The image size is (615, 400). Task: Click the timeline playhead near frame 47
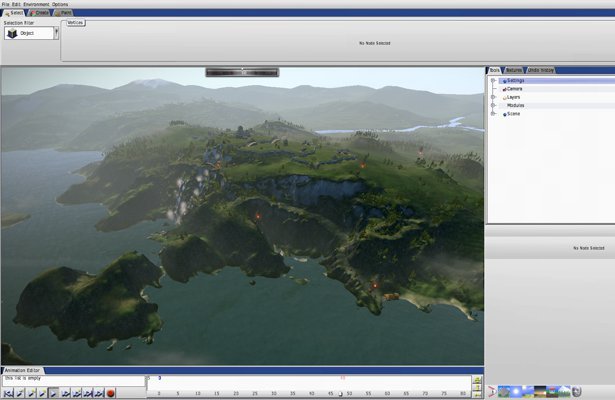coord(340,394)
